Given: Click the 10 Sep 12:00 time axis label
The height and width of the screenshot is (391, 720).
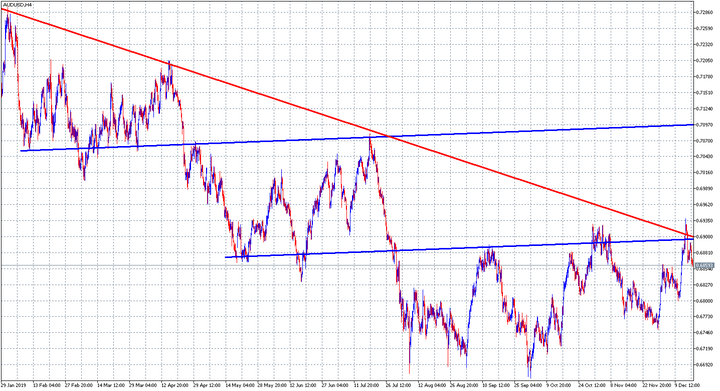Looking at the screenshot, I should click(495, 385).
